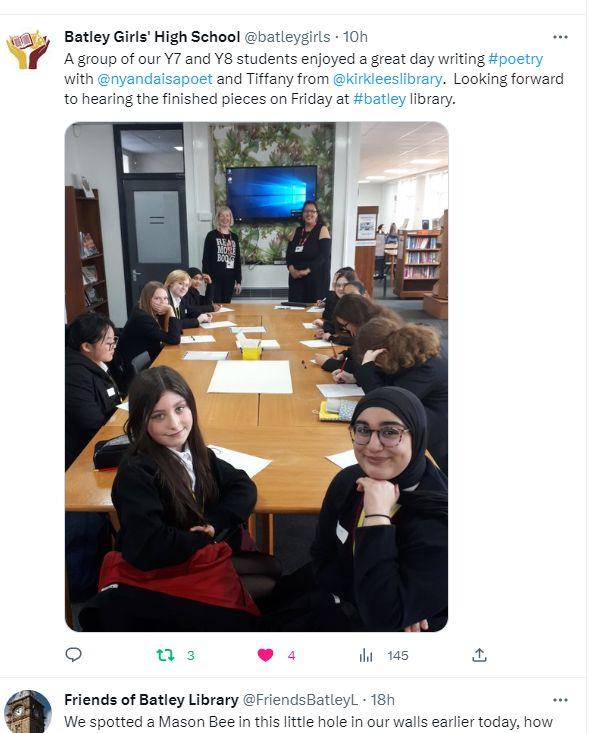
Task: Open the three-dot menu on Friends of Batley Library tweet
Action: [x=560, y=700]
